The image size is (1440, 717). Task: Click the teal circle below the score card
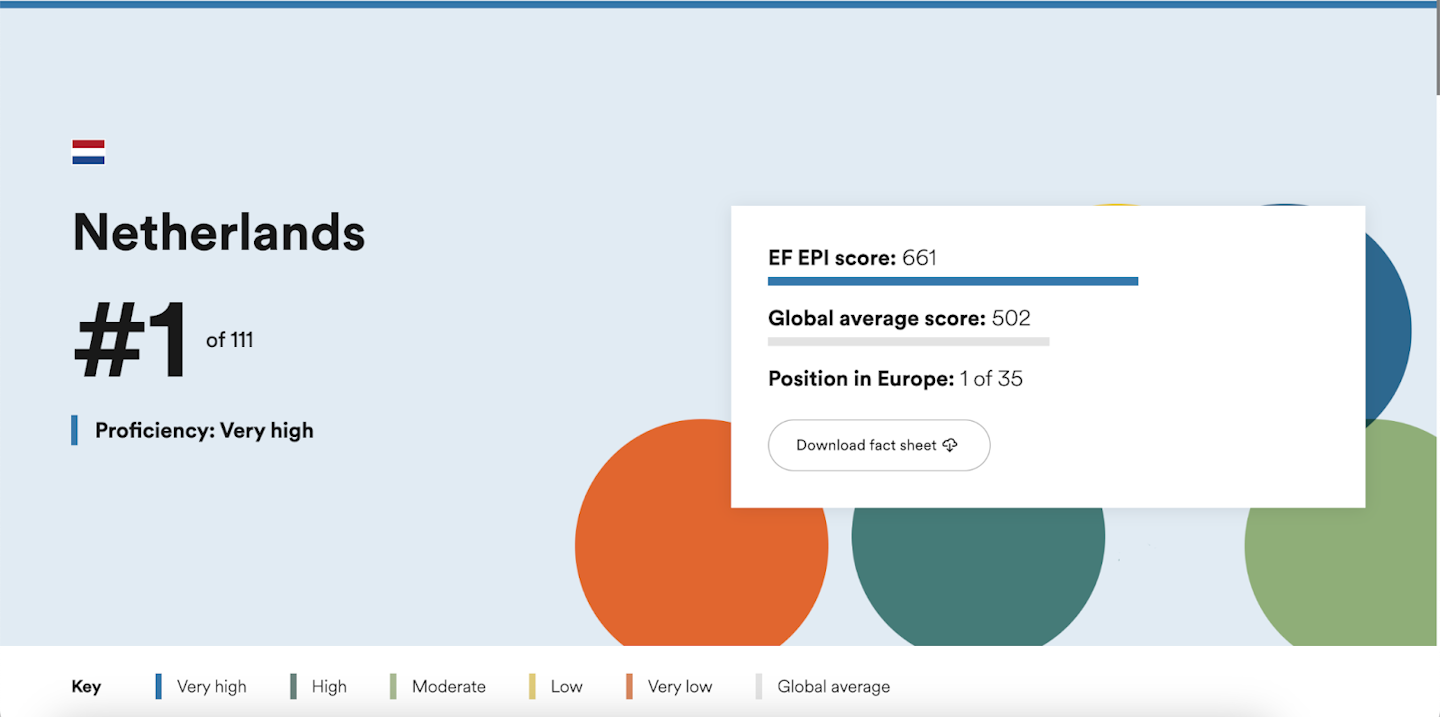977,570
